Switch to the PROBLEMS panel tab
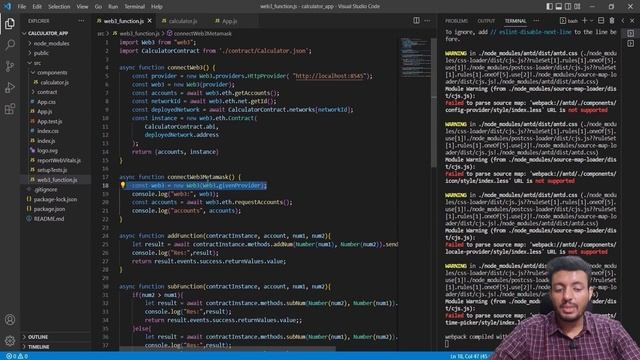The image size is (640, 360). click(456, 21)
